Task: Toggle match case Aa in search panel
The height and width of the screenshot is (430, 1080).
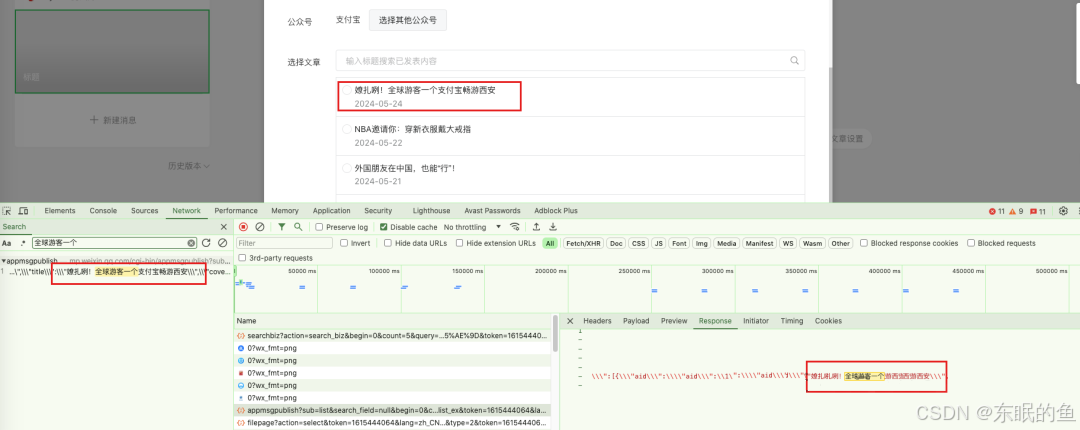Action: click(x=7, y=243)
